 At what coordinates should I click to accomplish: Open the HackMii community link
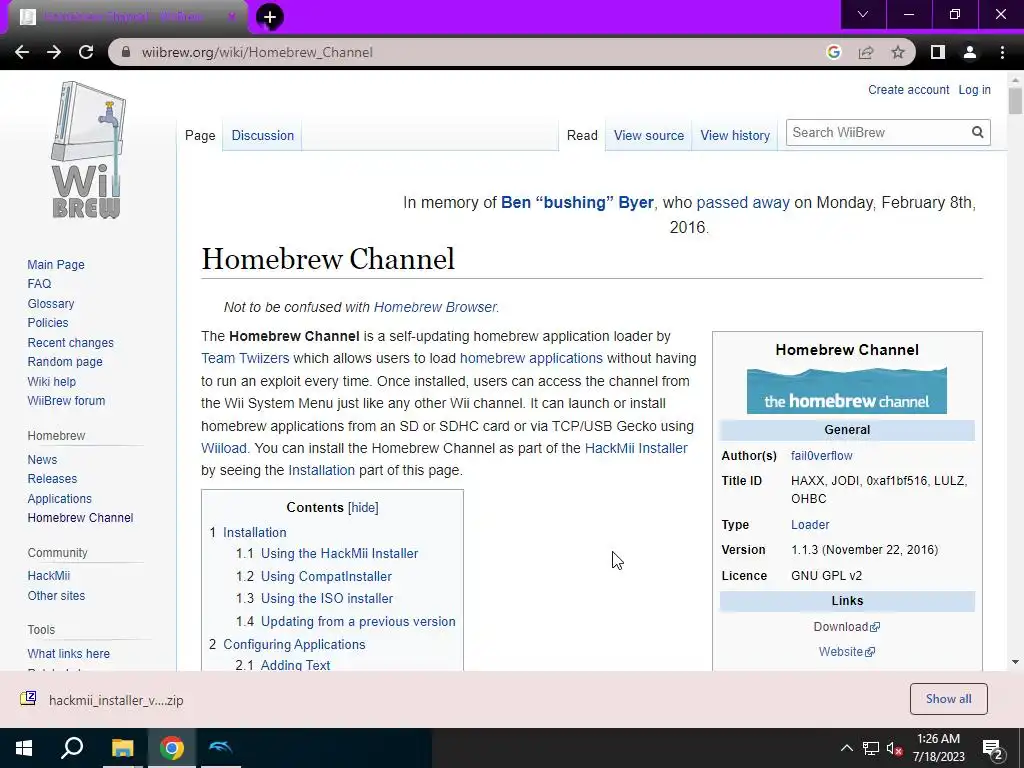[x=48, y=575]
